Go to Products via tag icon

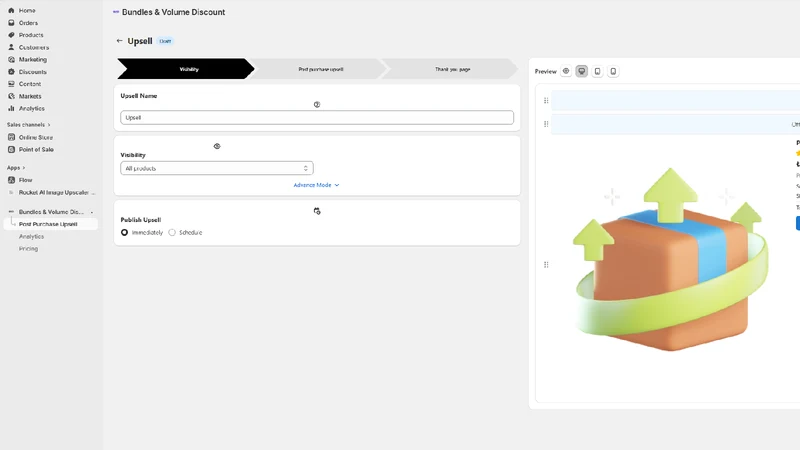point(11,35)
